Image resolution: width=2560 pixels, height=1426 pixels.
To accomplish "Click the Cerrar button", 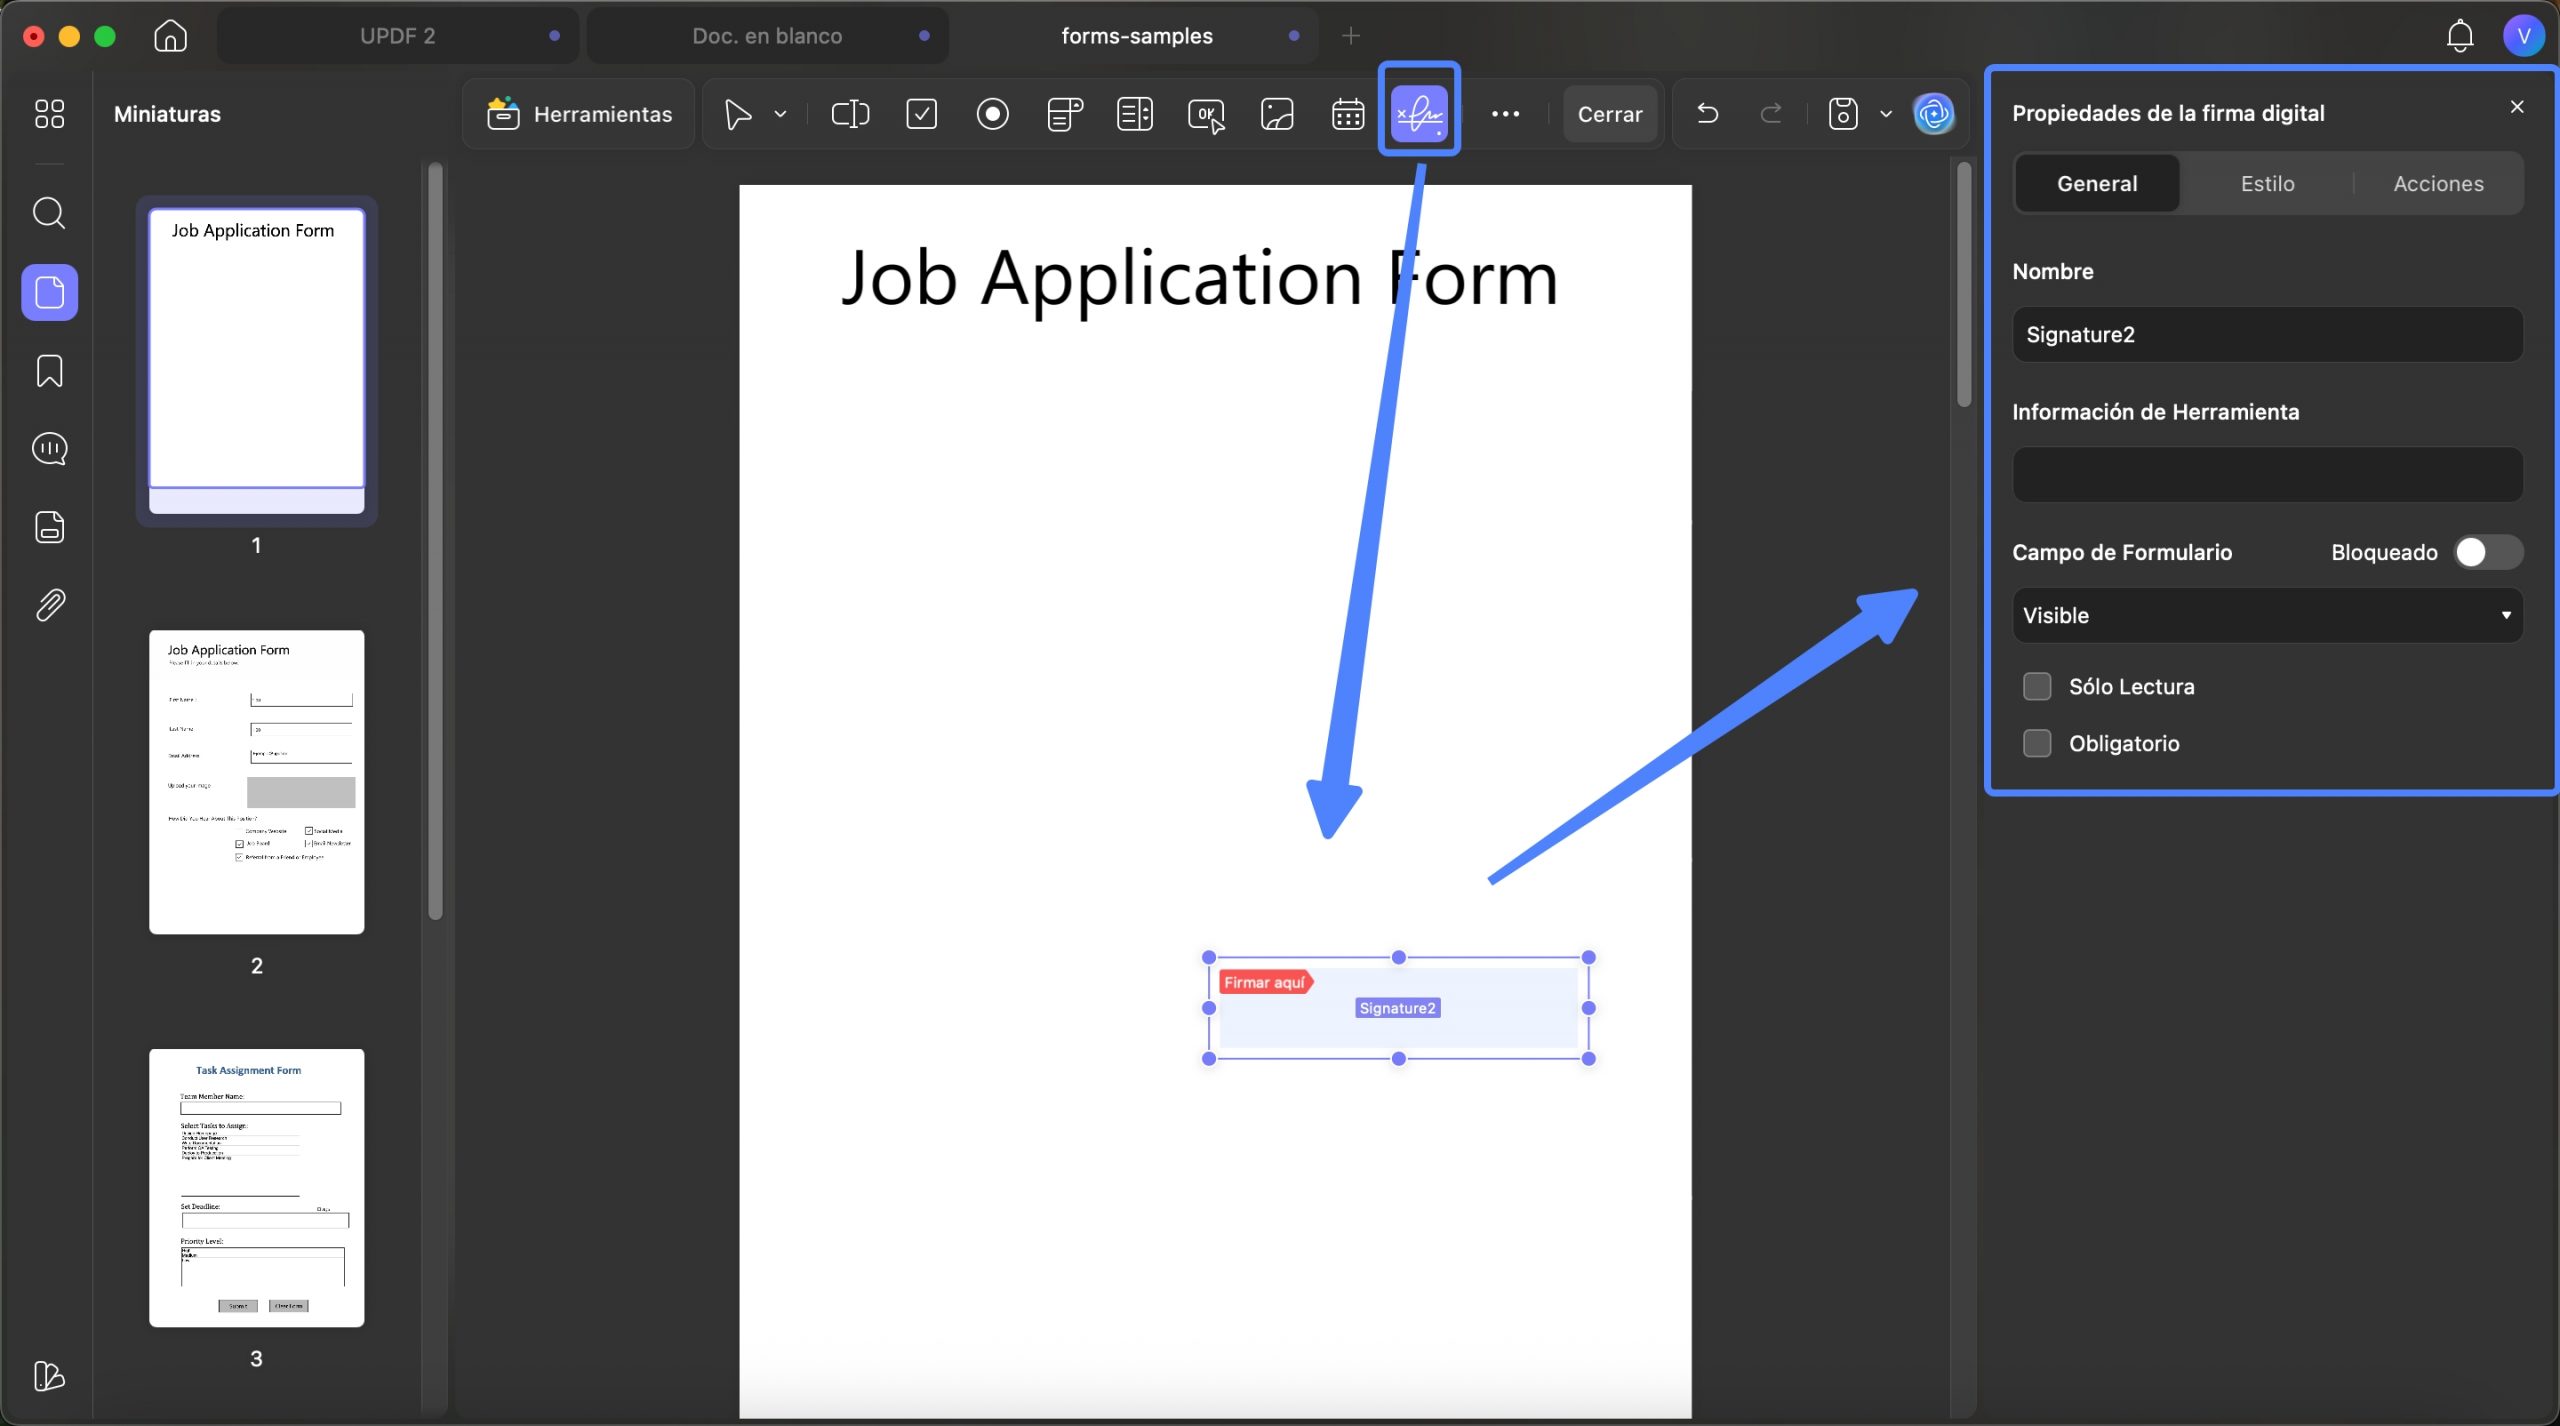I will tap(1610, 114).
